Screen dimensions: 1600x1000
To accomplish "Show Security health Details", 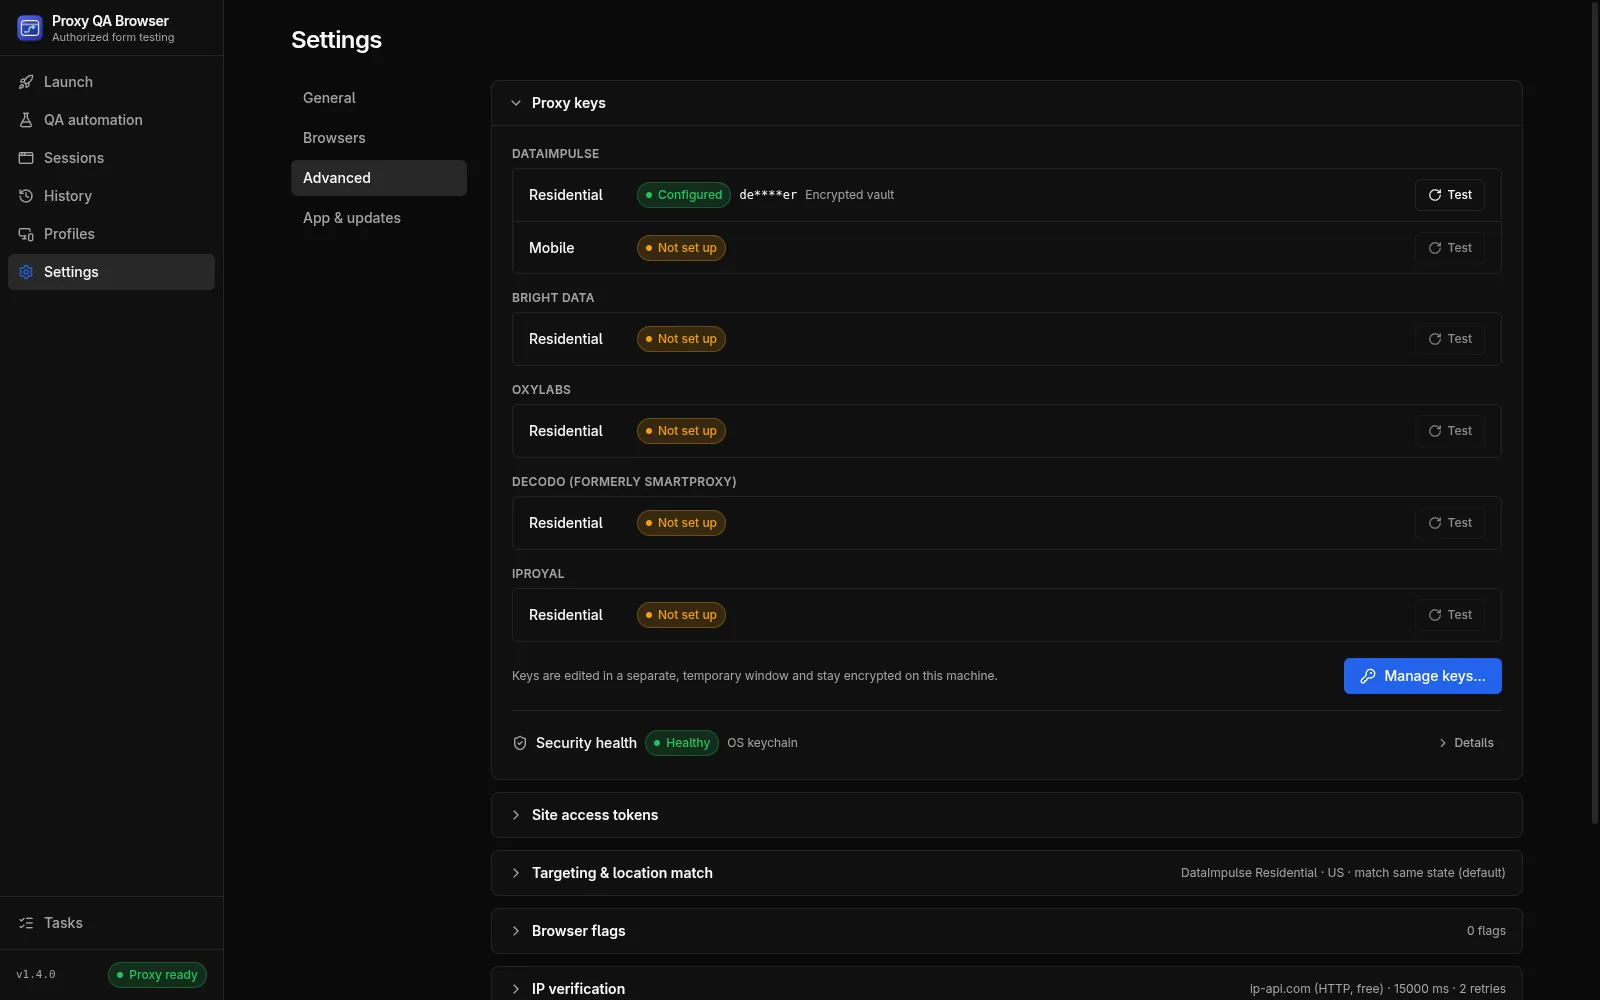I will 1466,743.
